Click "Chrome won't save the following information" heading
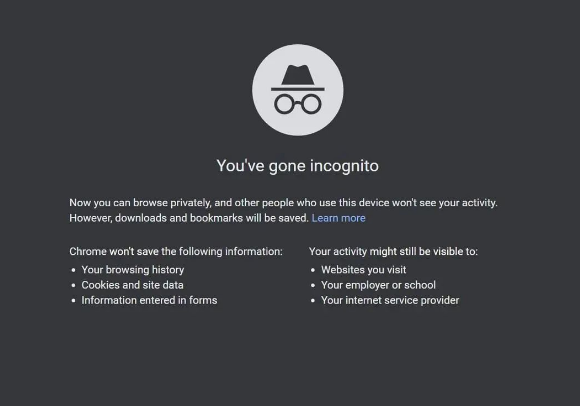580x406 pixels. (176, 251)
